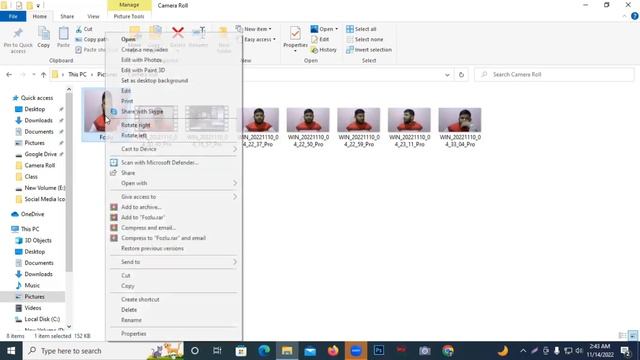Click the ribbon Edit button in Open group
The image size is (640, 360).
[x=320, y=39]
